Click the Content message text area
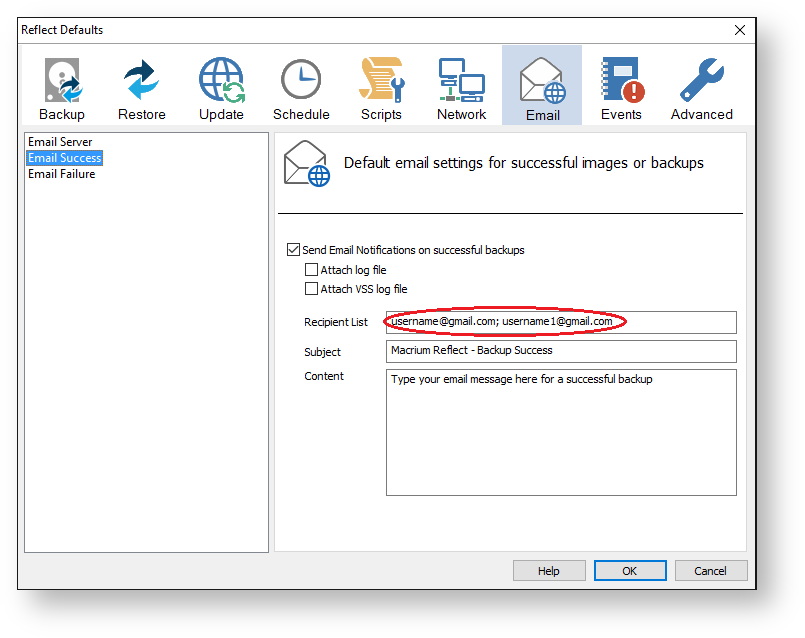This screenshot has width=805, height=638. point(561,432)
